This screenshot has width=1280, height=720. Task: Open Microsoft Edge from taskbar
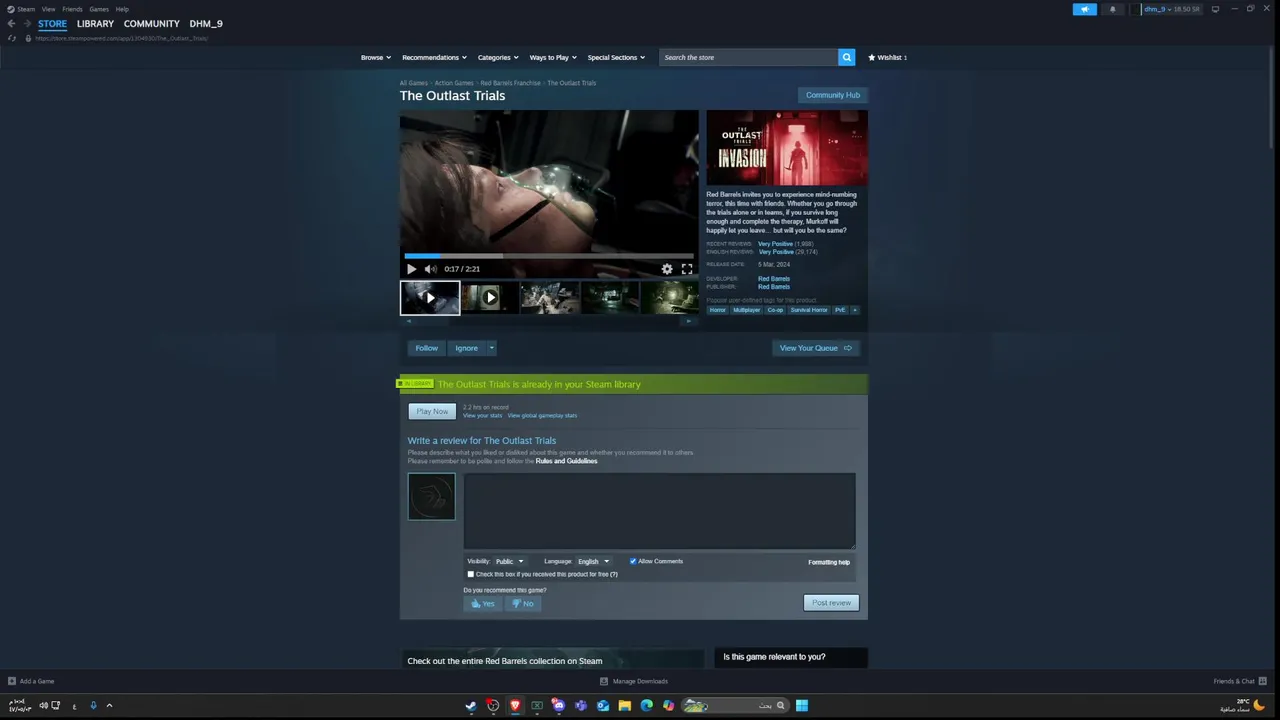pos(647,705)
